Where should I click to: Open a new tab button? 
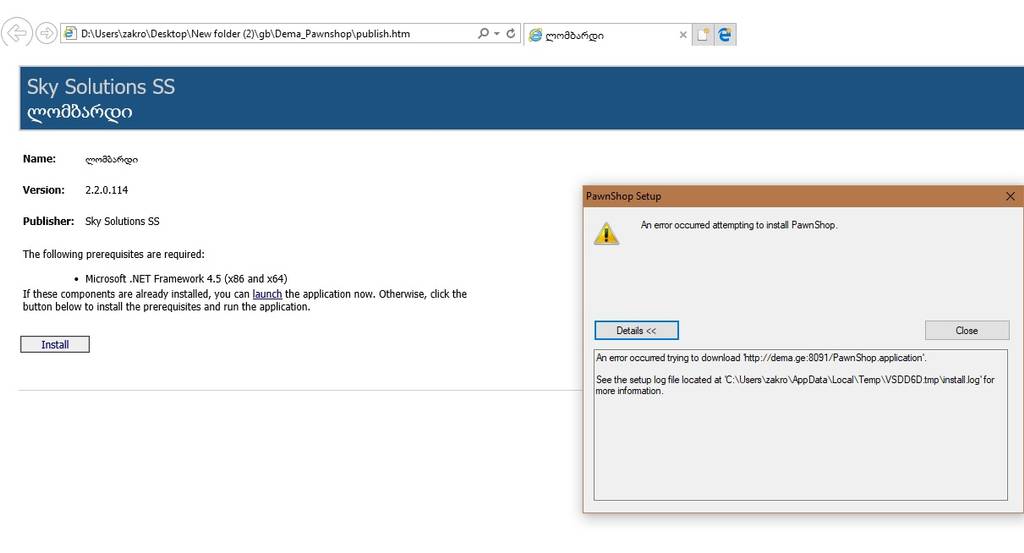[703, 35]
